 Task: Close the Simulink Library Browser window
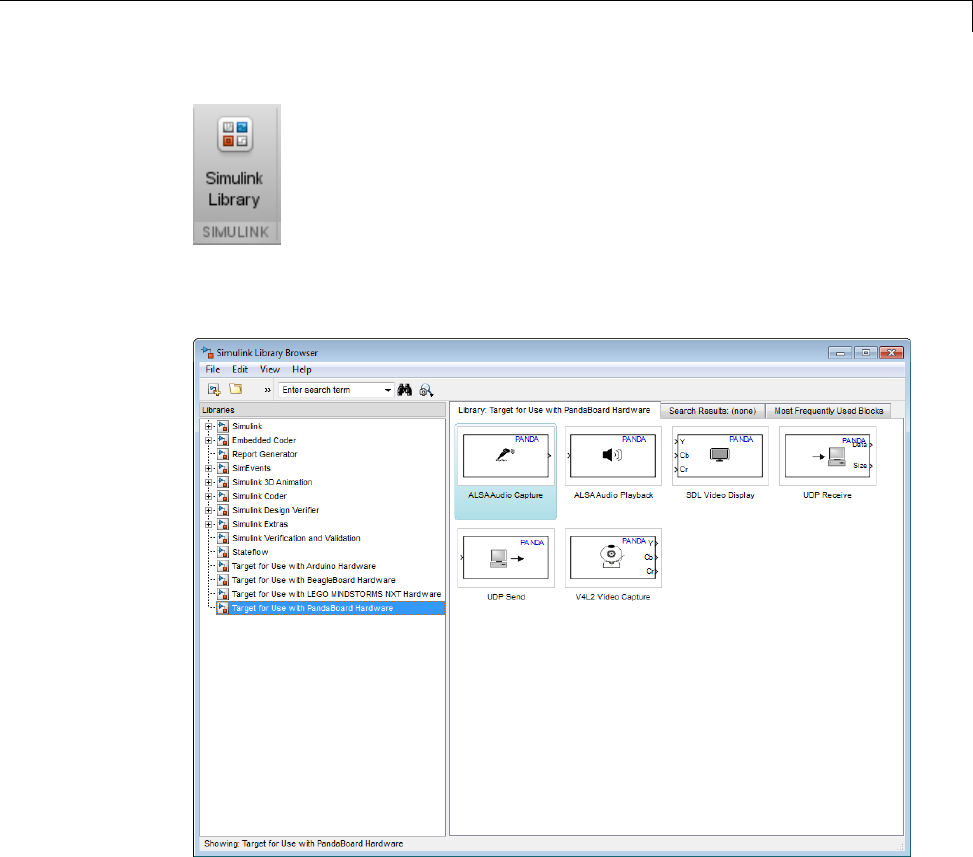click(x=892, y=352)
